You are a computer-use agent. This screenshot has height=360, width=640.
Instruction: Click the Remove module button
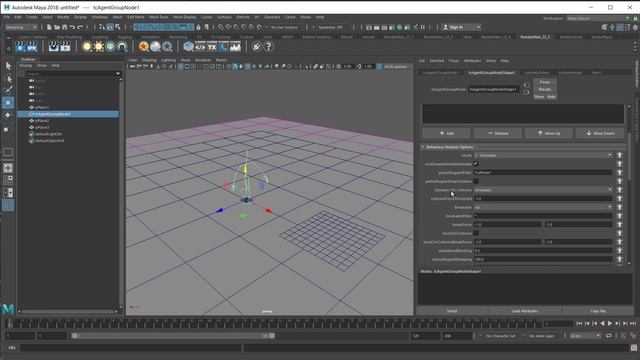[x=498, y=133]
